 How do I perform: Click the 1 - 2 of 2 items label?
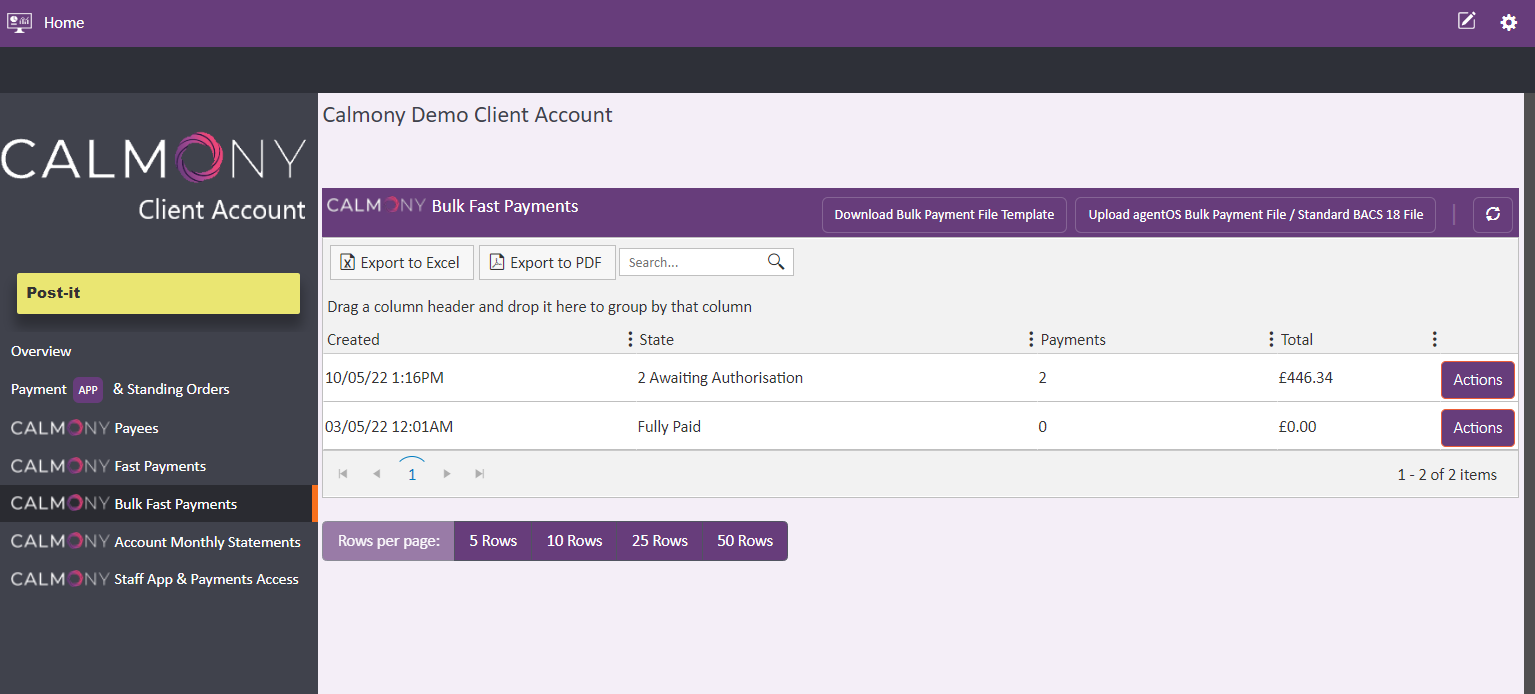[1447, 474]
